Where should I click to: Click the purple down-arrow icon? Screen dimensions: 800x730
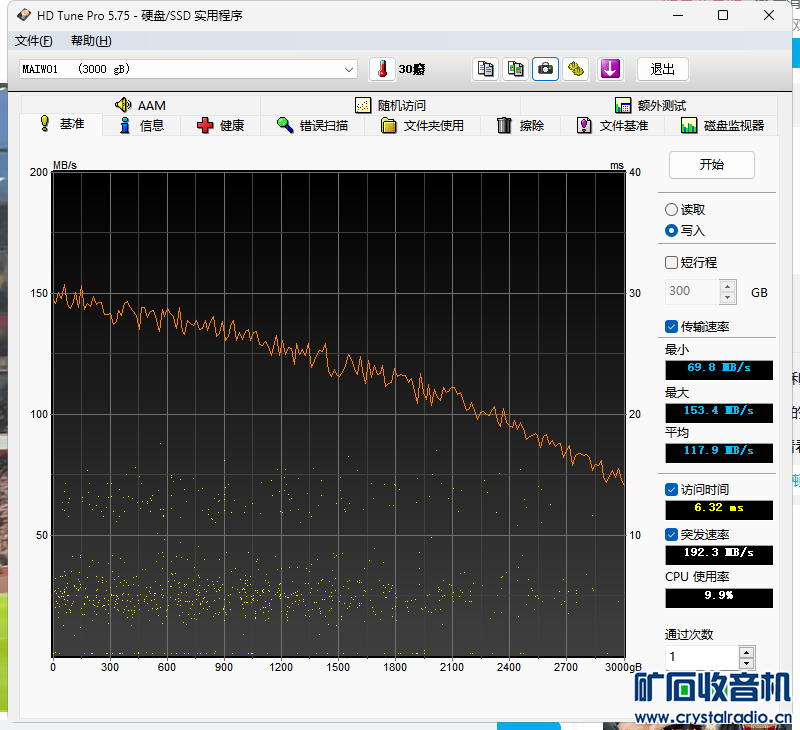[x=610, y=69]
